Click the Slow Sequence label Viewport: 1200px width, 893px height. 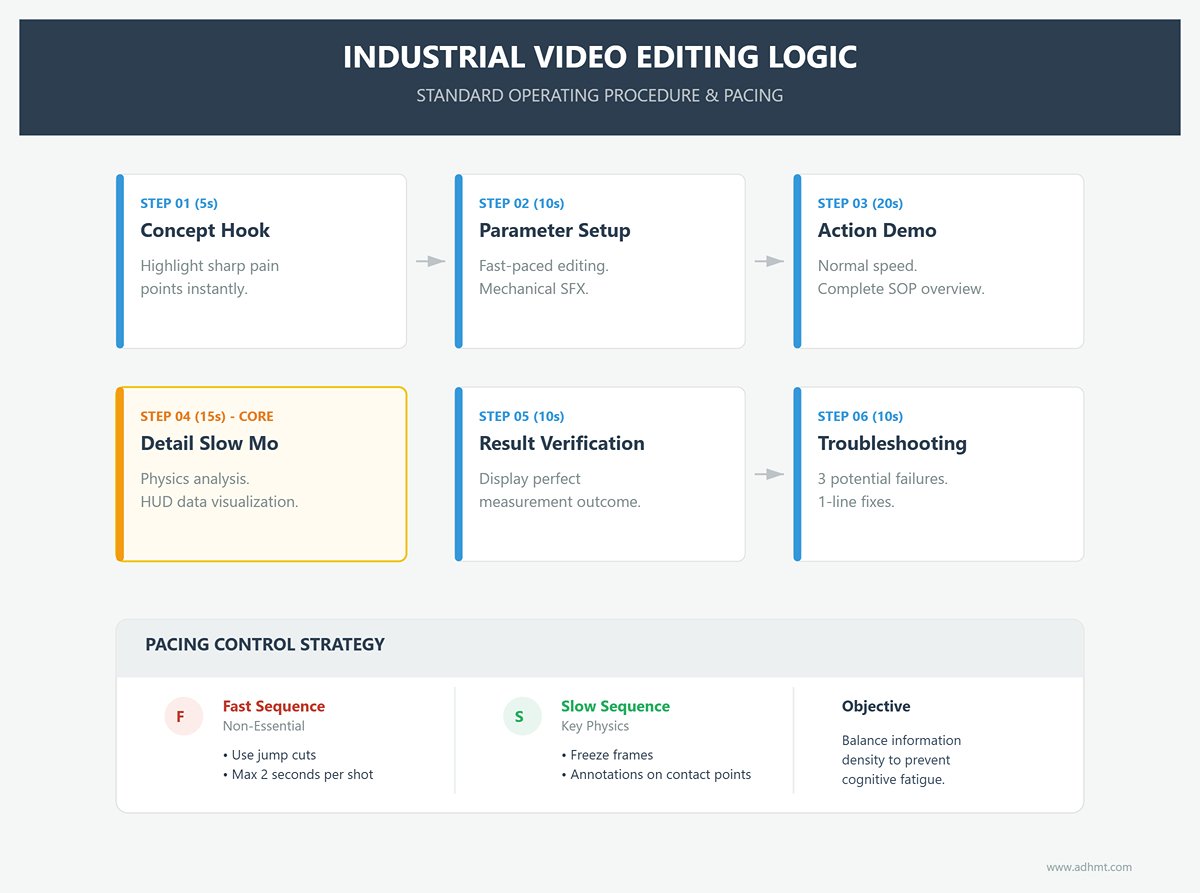click(x=615, y=706)
